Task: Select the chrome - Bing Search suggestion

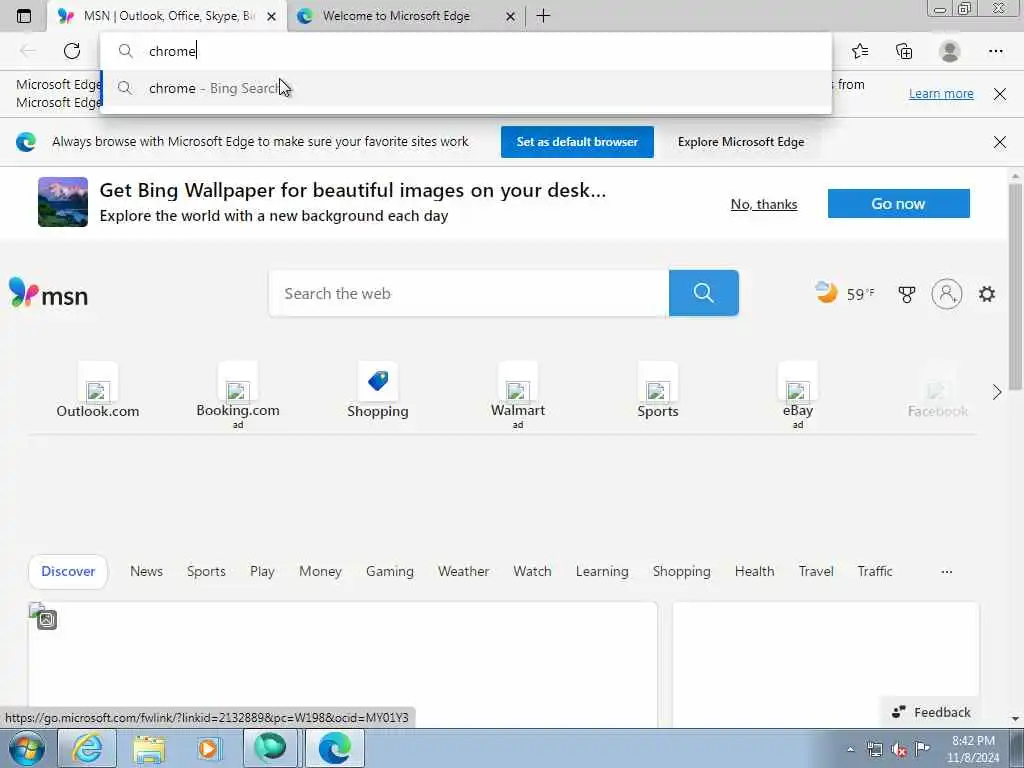Action: click(x=466, y=88)
